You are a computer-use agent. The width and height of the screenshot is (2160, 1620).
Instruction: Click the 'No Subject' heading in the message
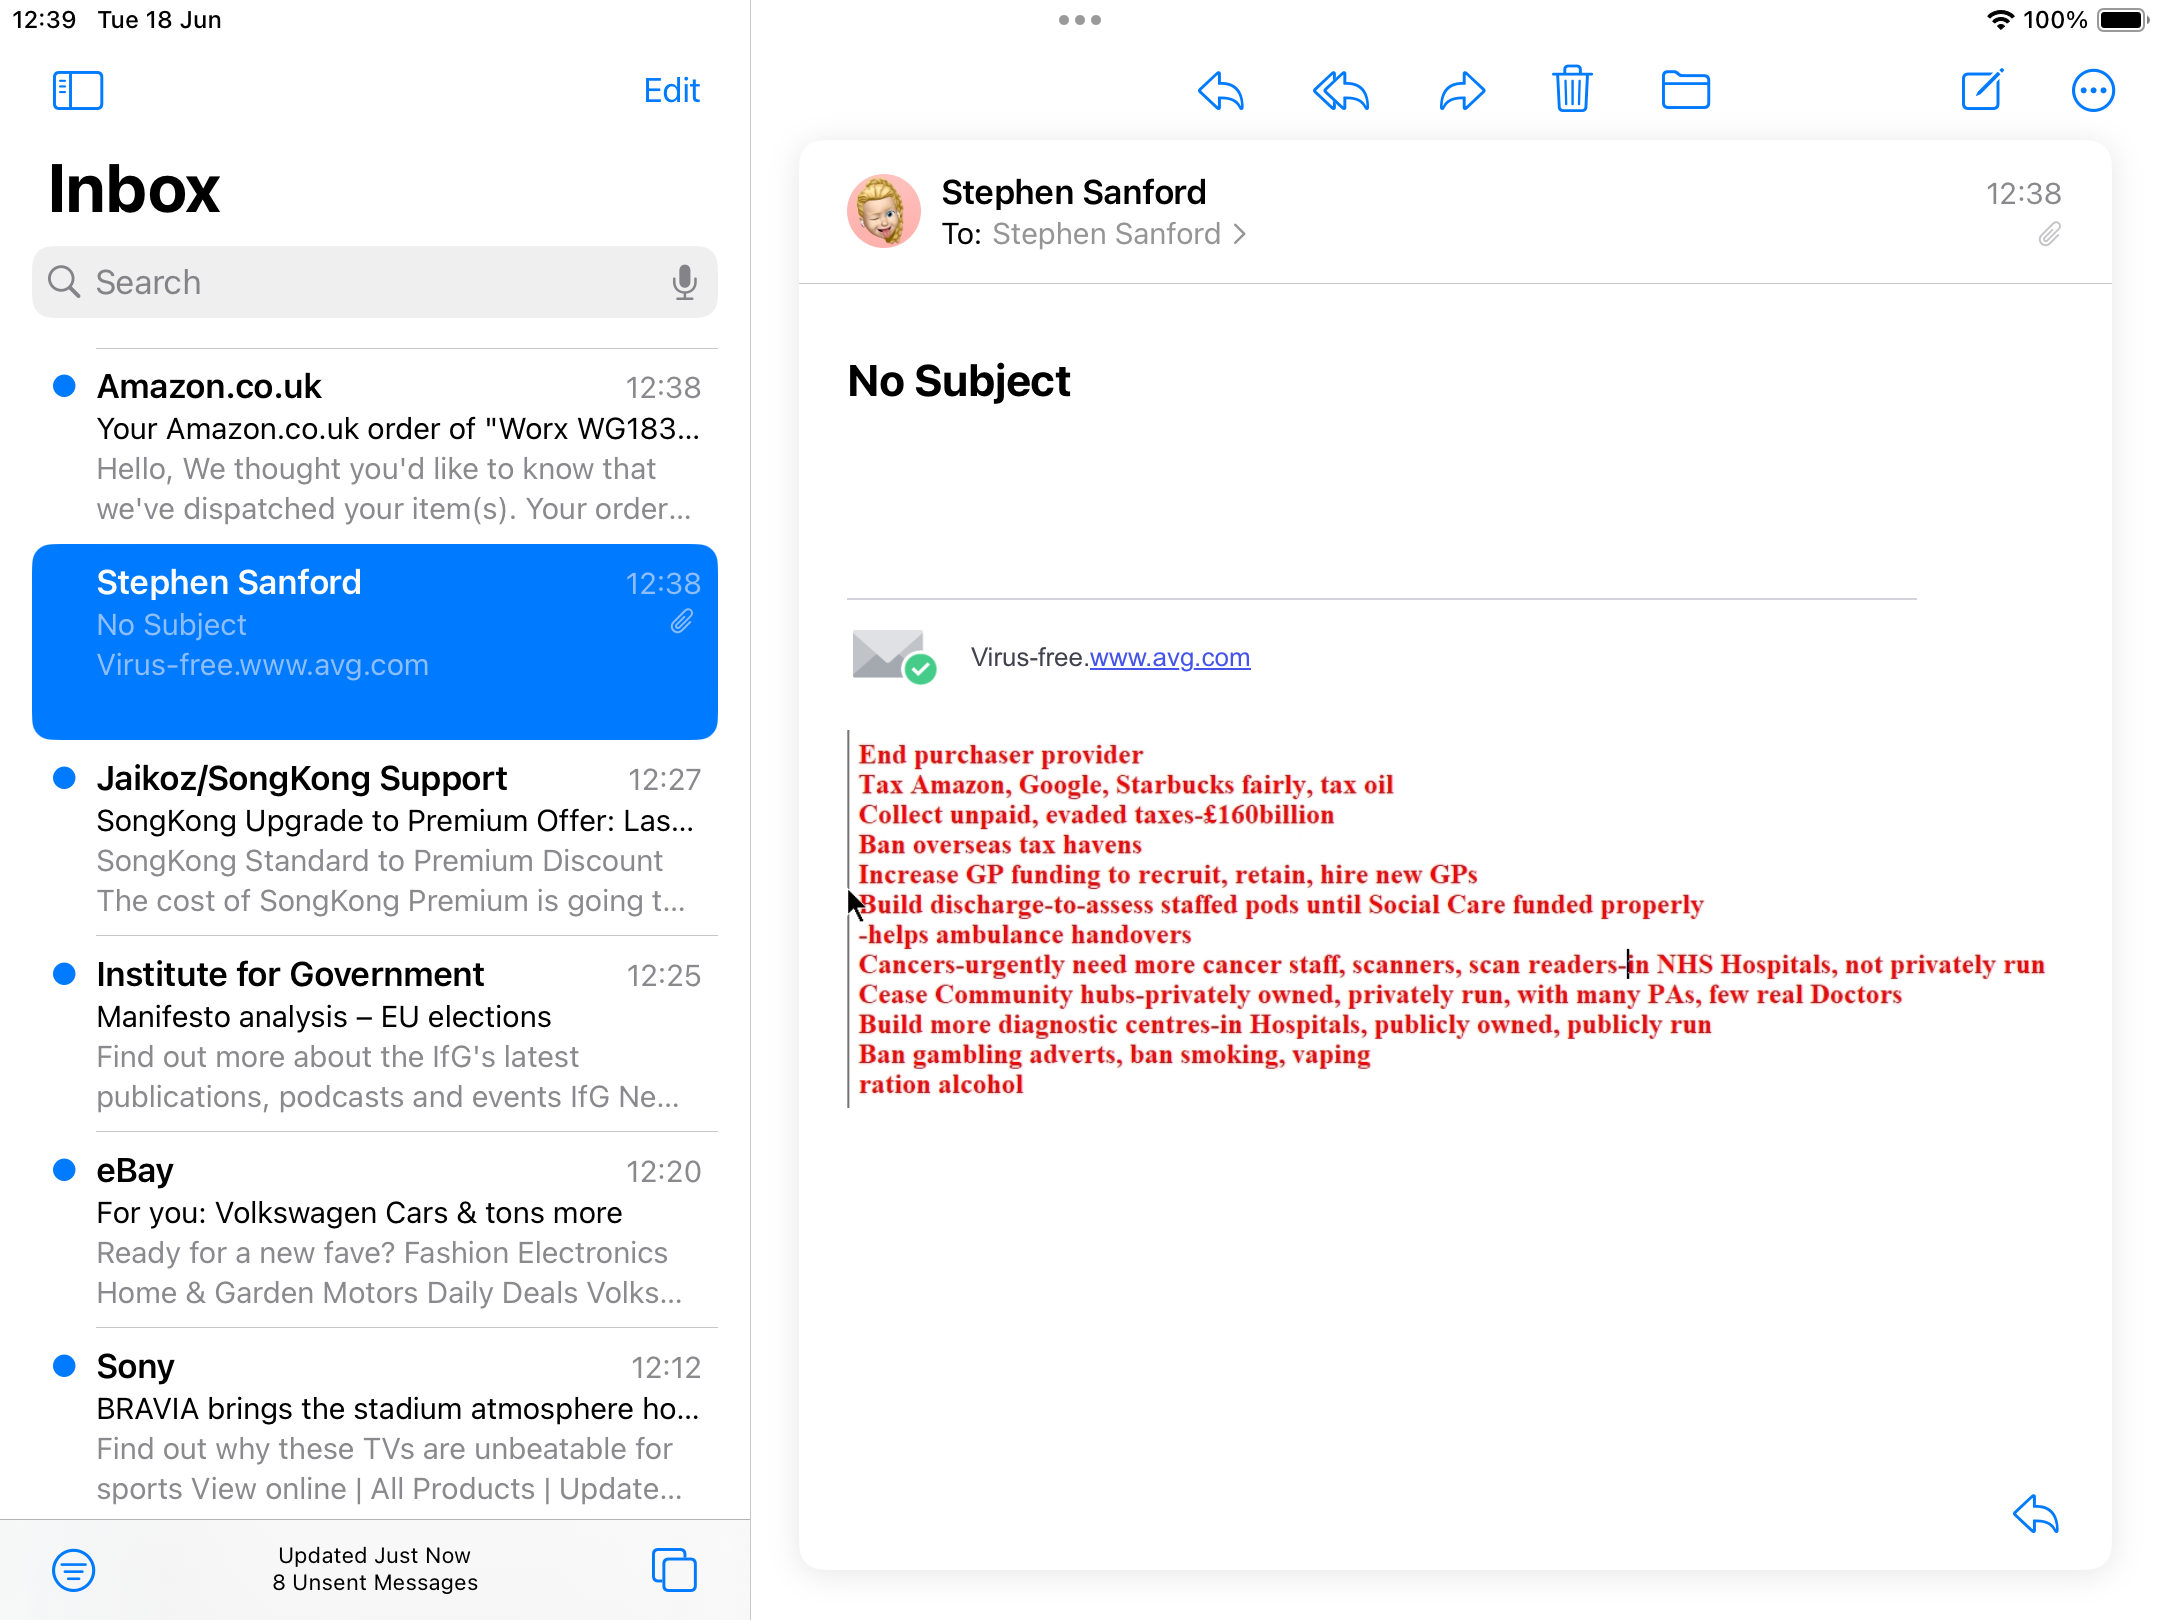point(959,381)
